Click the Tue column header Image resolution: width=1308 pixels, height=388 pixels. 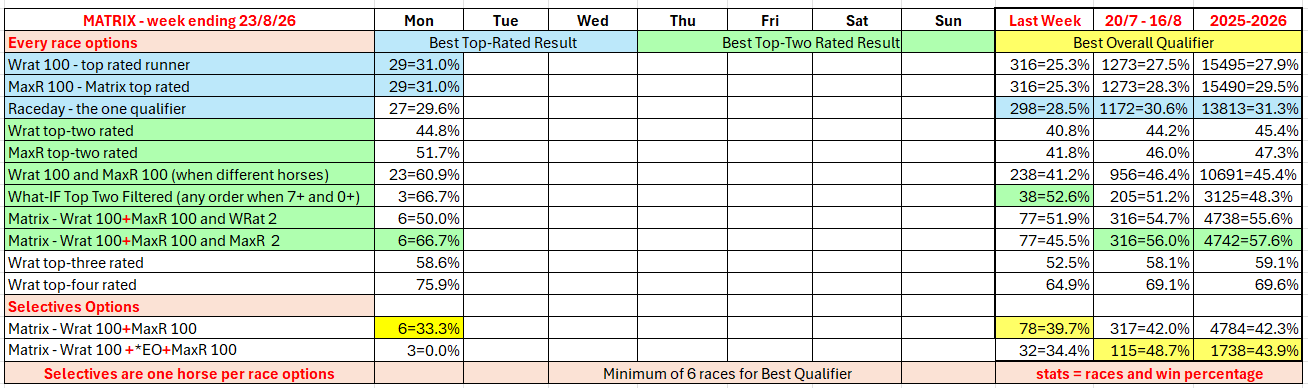(506, 20)
